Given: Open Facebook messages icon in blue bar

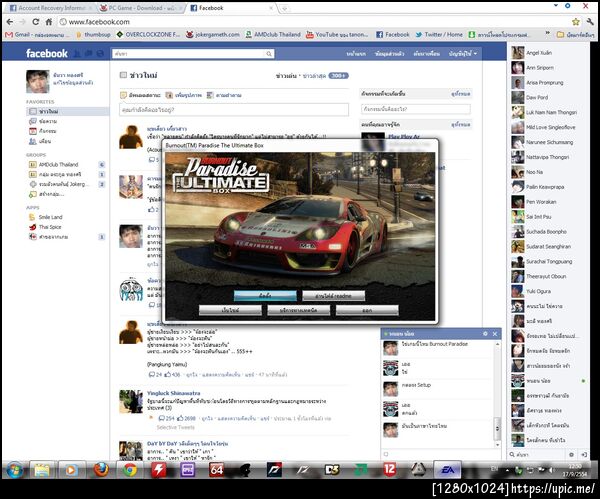Looking at the screenshot, I should [x=88, y=54].
